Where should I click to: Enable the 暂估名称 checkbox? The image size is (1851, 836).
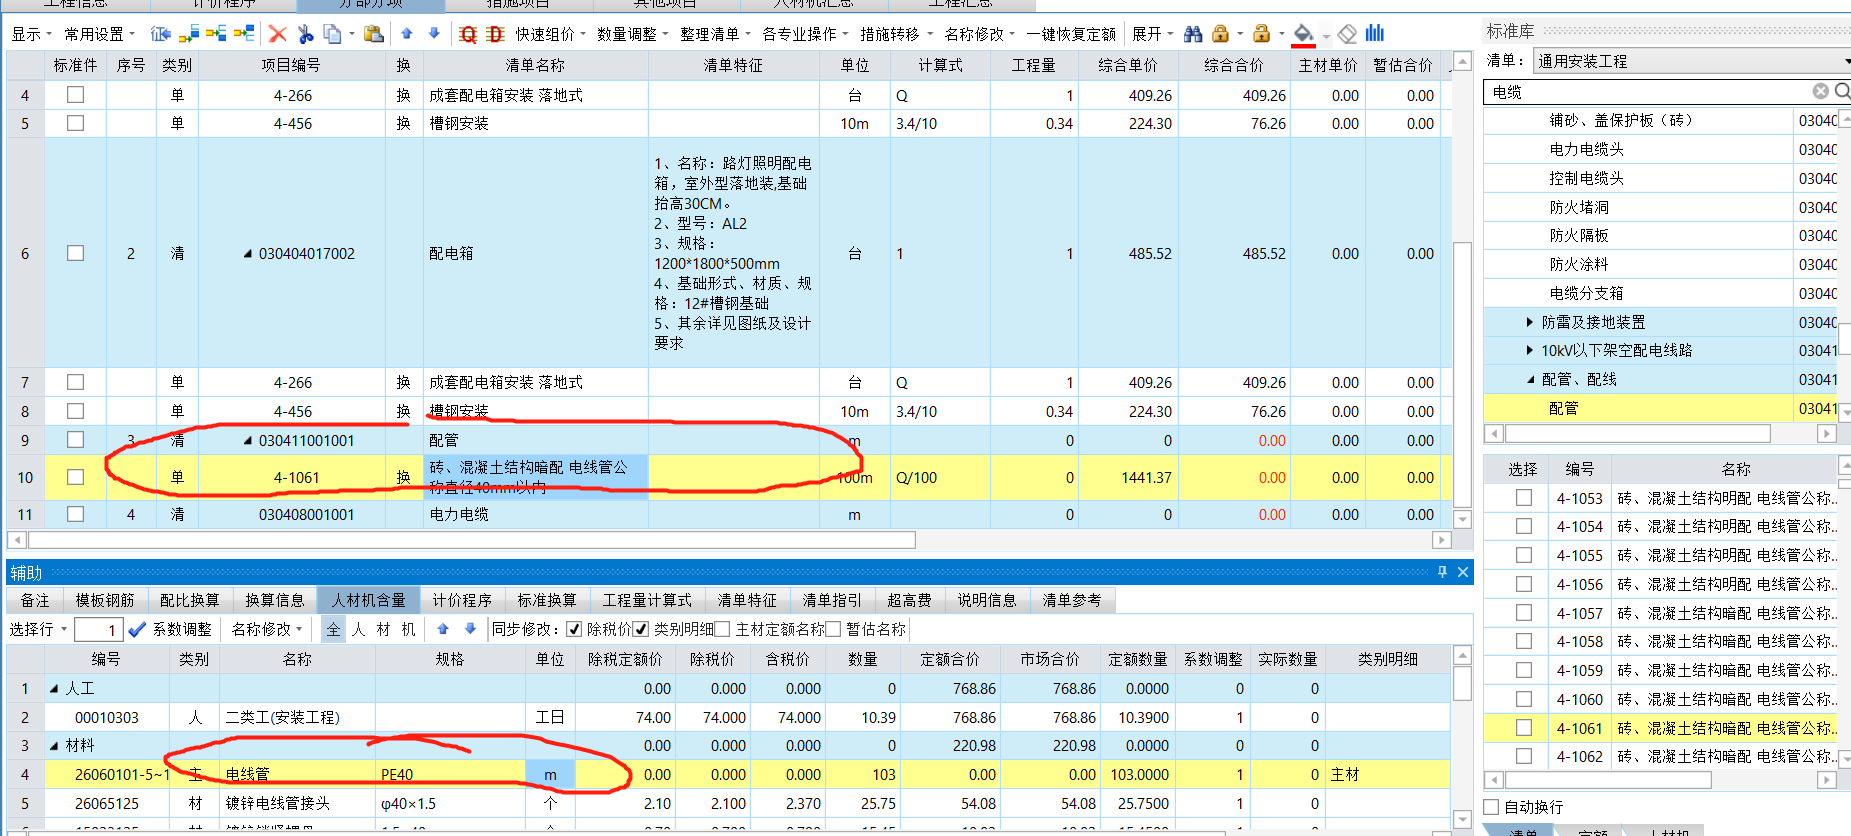coord(833,629)
